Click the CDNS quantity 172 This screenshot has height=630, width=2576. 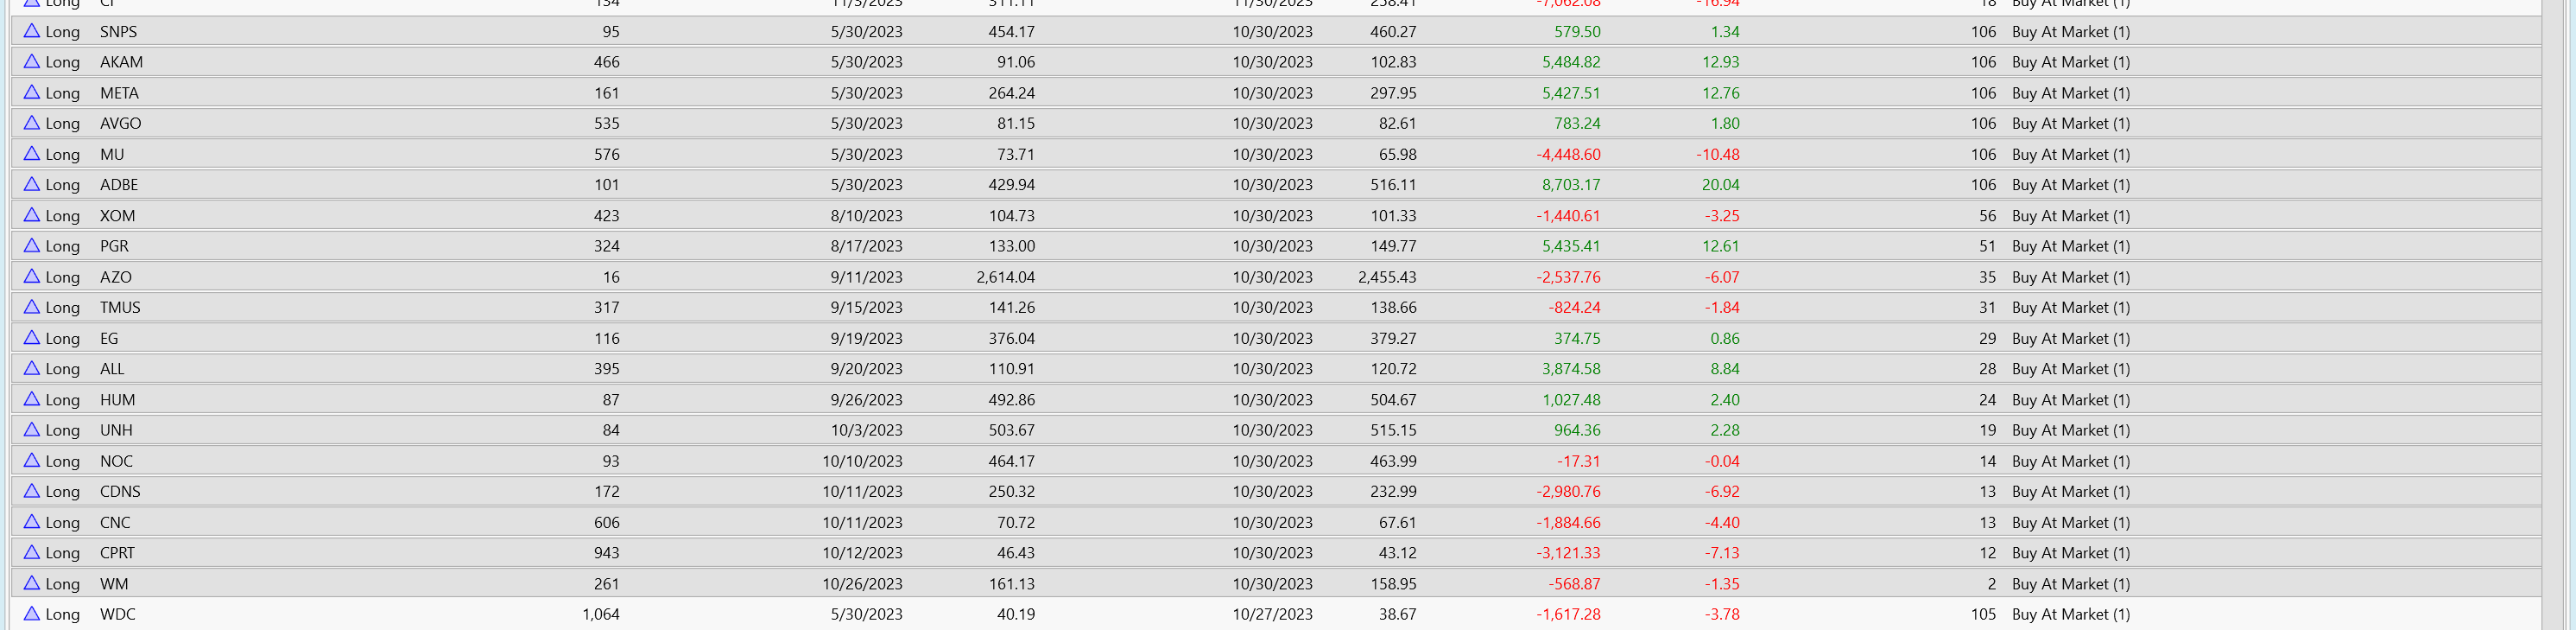[606, 491]
